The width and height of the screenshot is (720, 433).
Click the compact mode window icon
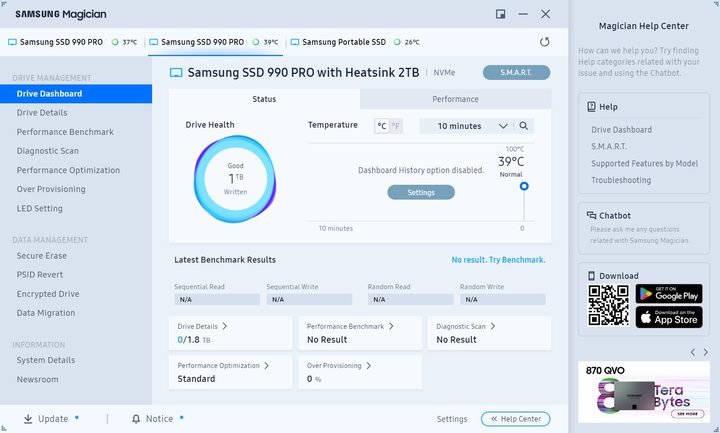pyautogui.click(x=501, y=14)
